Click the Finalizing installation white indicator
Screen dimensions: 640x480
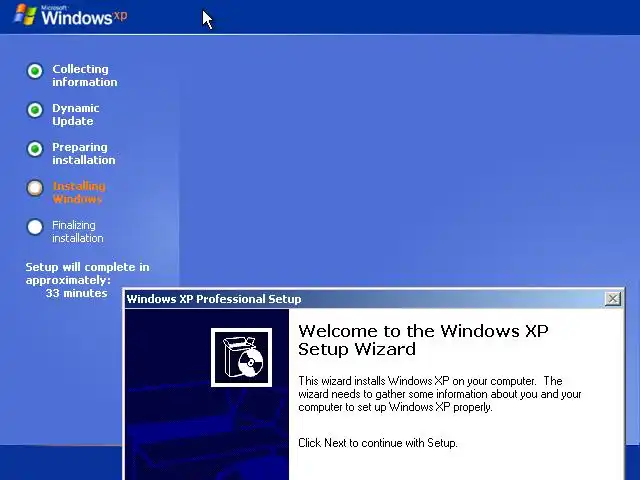tap(35, 227)
